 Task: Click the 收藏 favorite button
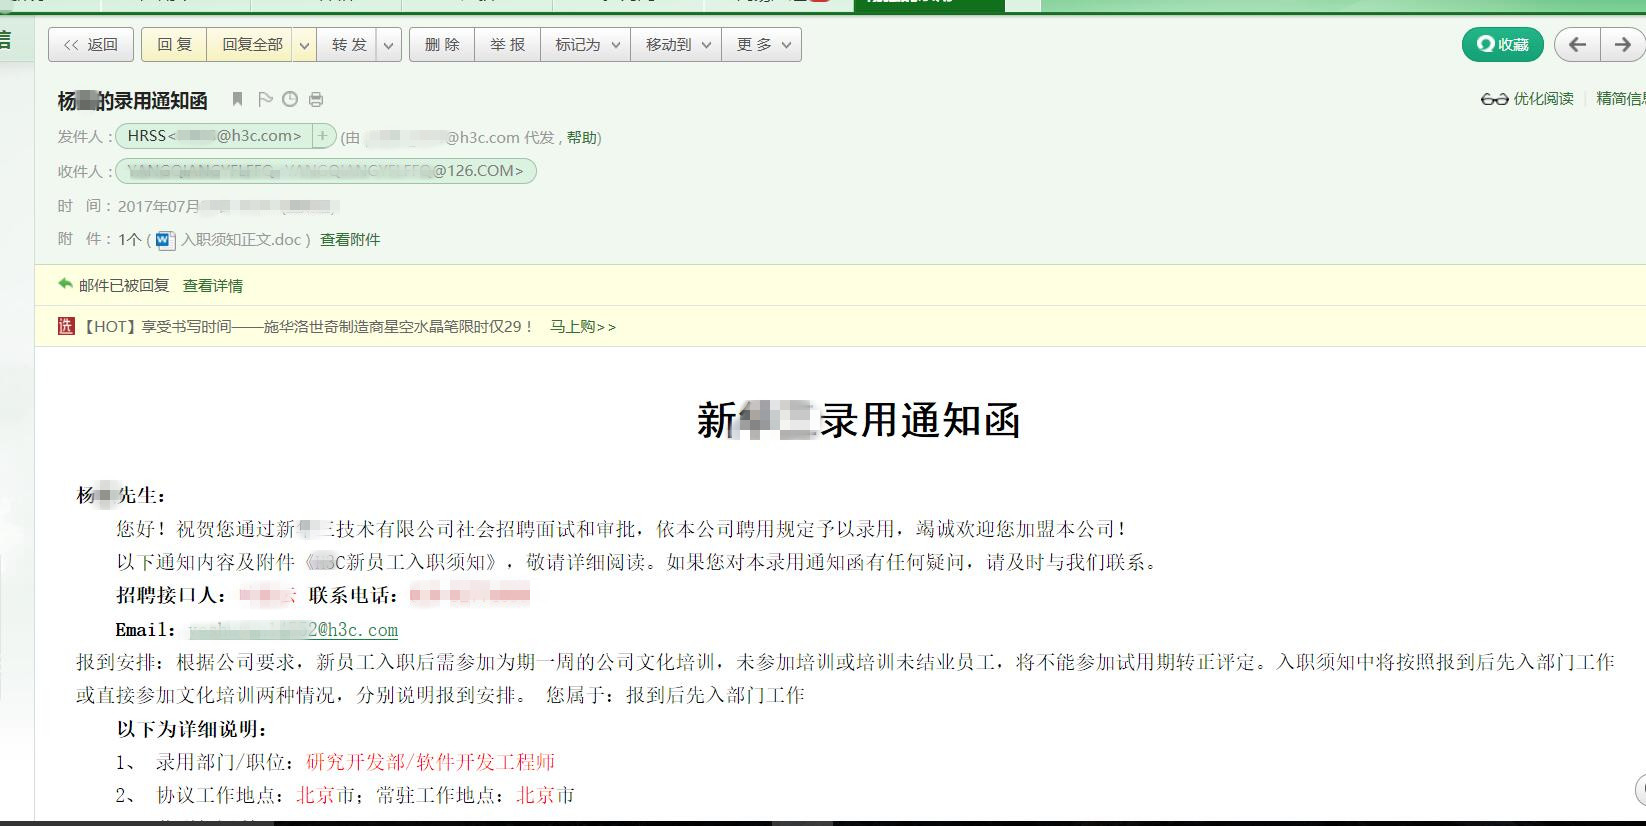coord(1502,44)
